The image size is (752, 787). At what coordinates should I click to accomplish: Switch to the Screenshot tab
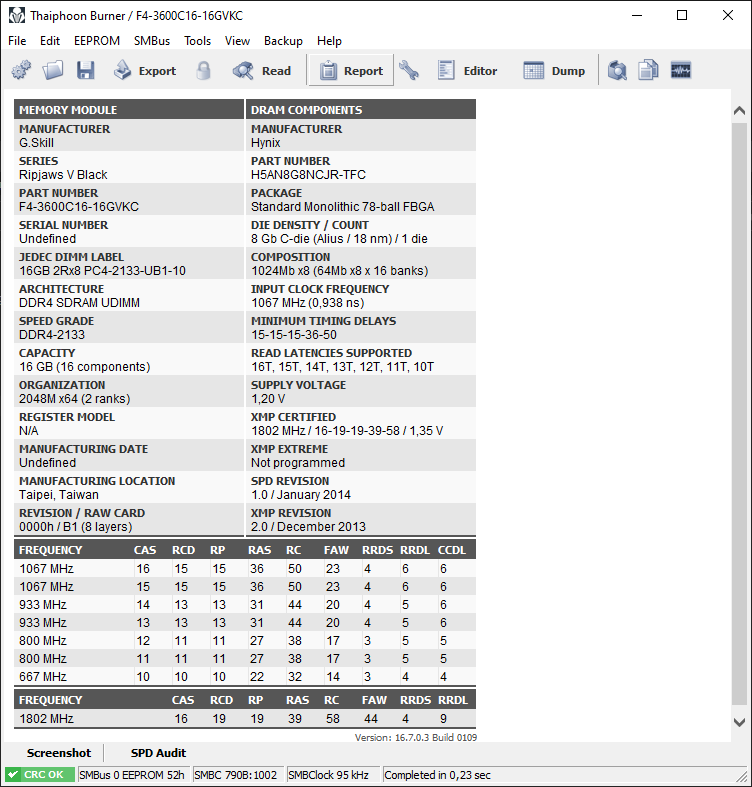59,753
